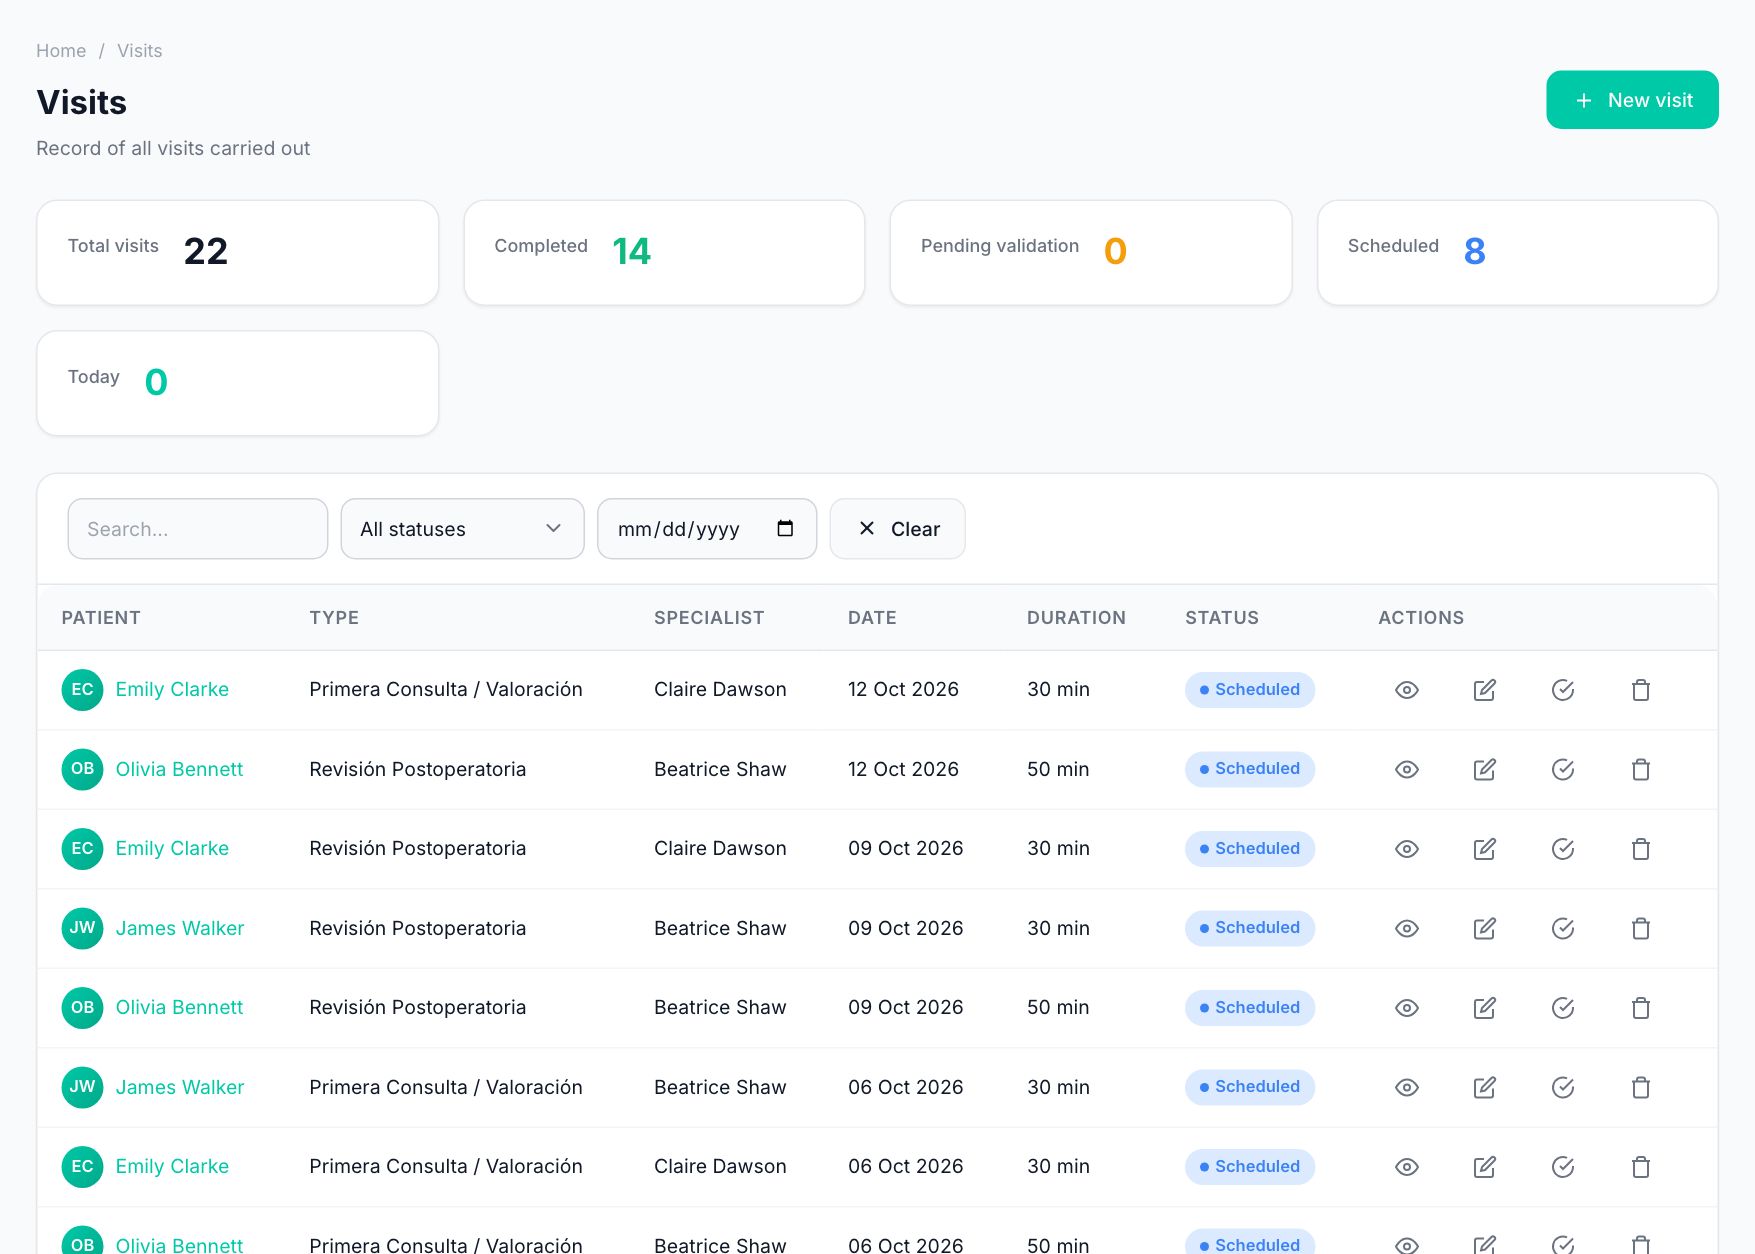Complete Olivia Bennett's 09 Oct 2026 visit

[x=1562, y=1008]
